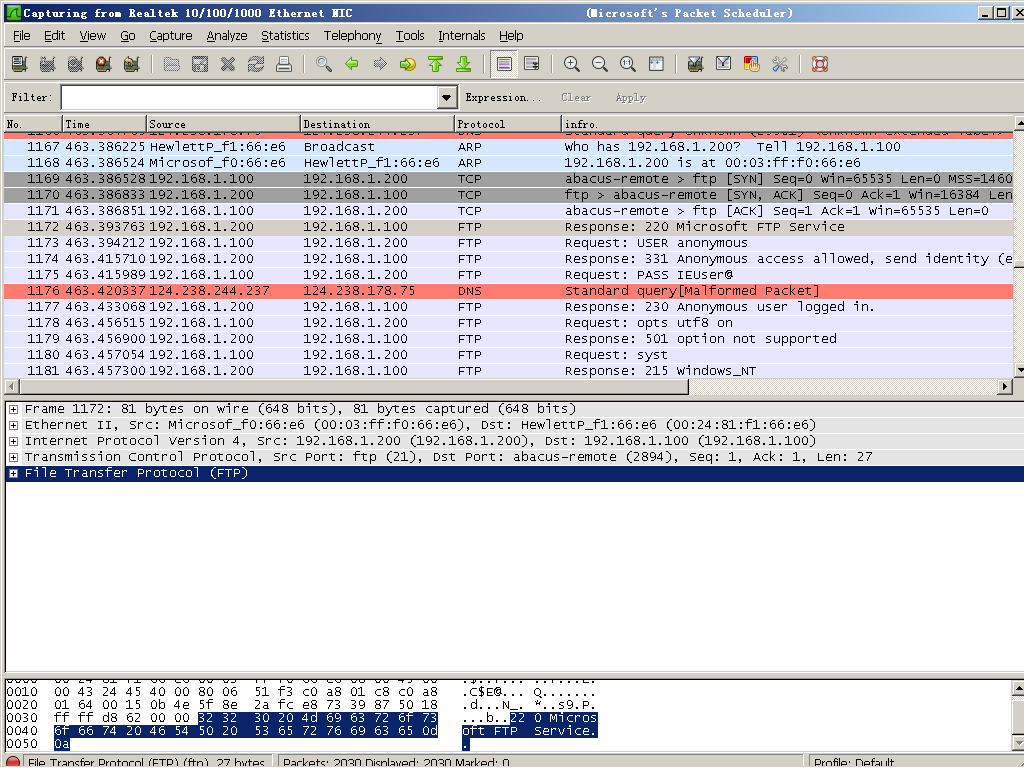Click the Expression... button
This screenshot has height=768, width=1024.
pyautogui.click(x=503, y=97)
